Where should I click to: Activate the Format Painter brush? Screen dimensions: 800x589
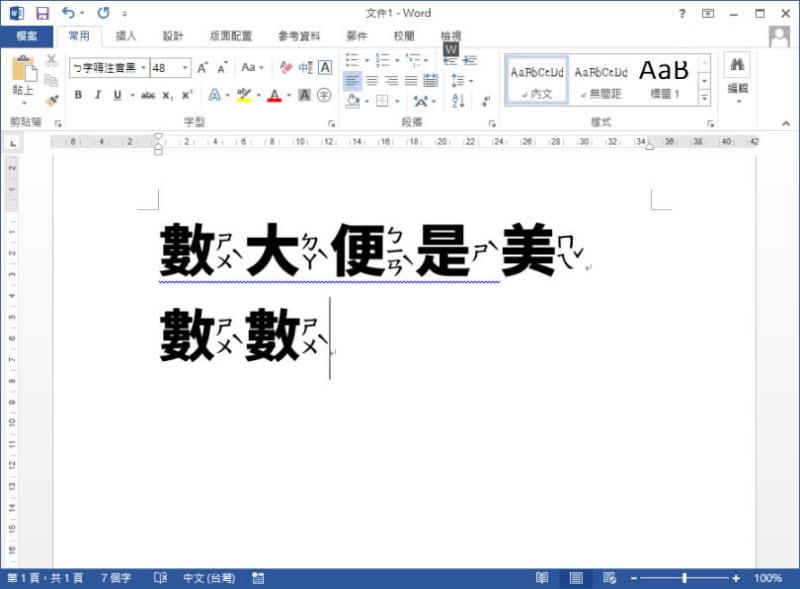tap(51, 100)
